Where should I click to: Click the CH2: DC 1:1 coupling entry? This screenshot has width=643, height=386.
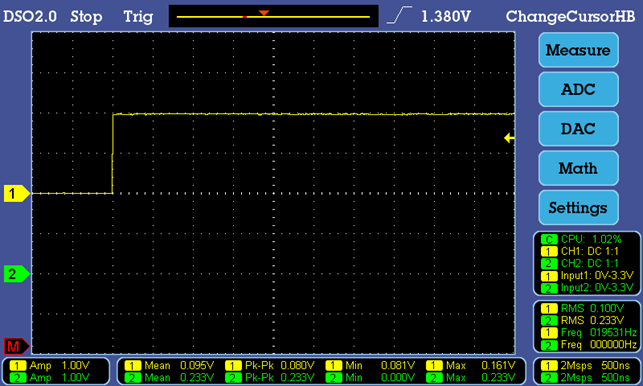[x=580, y=263]
